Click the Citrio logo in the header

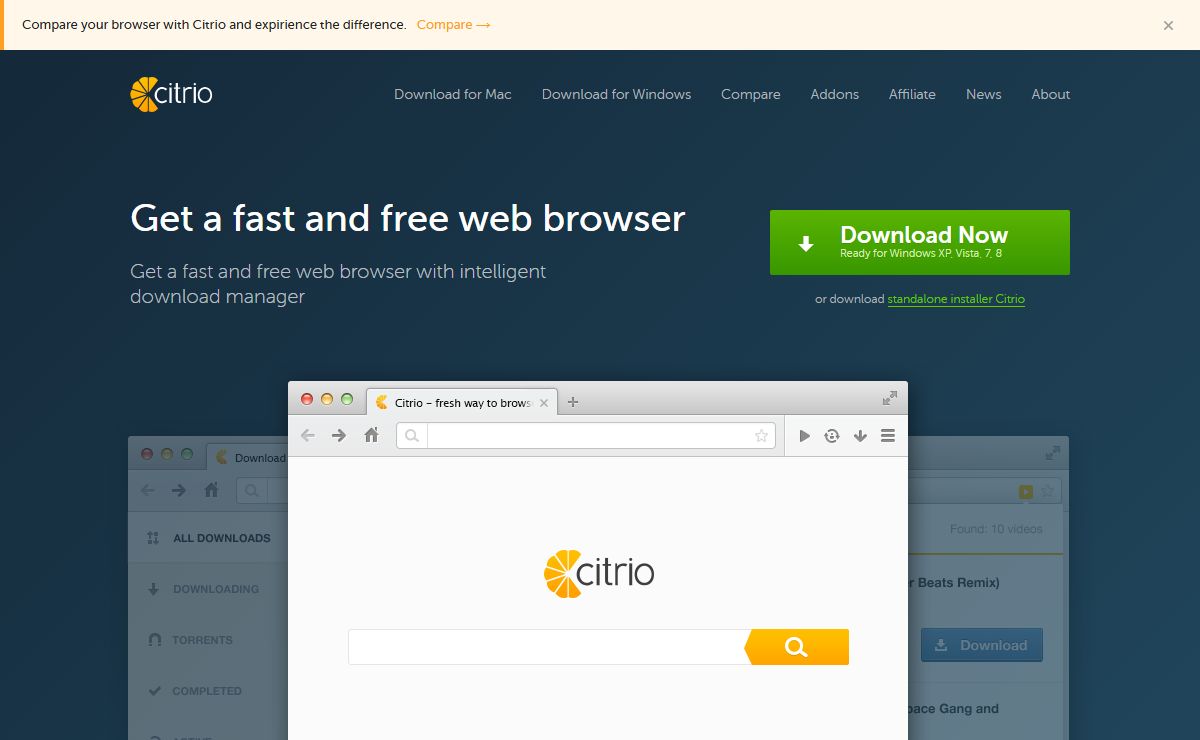pos(171,94)
